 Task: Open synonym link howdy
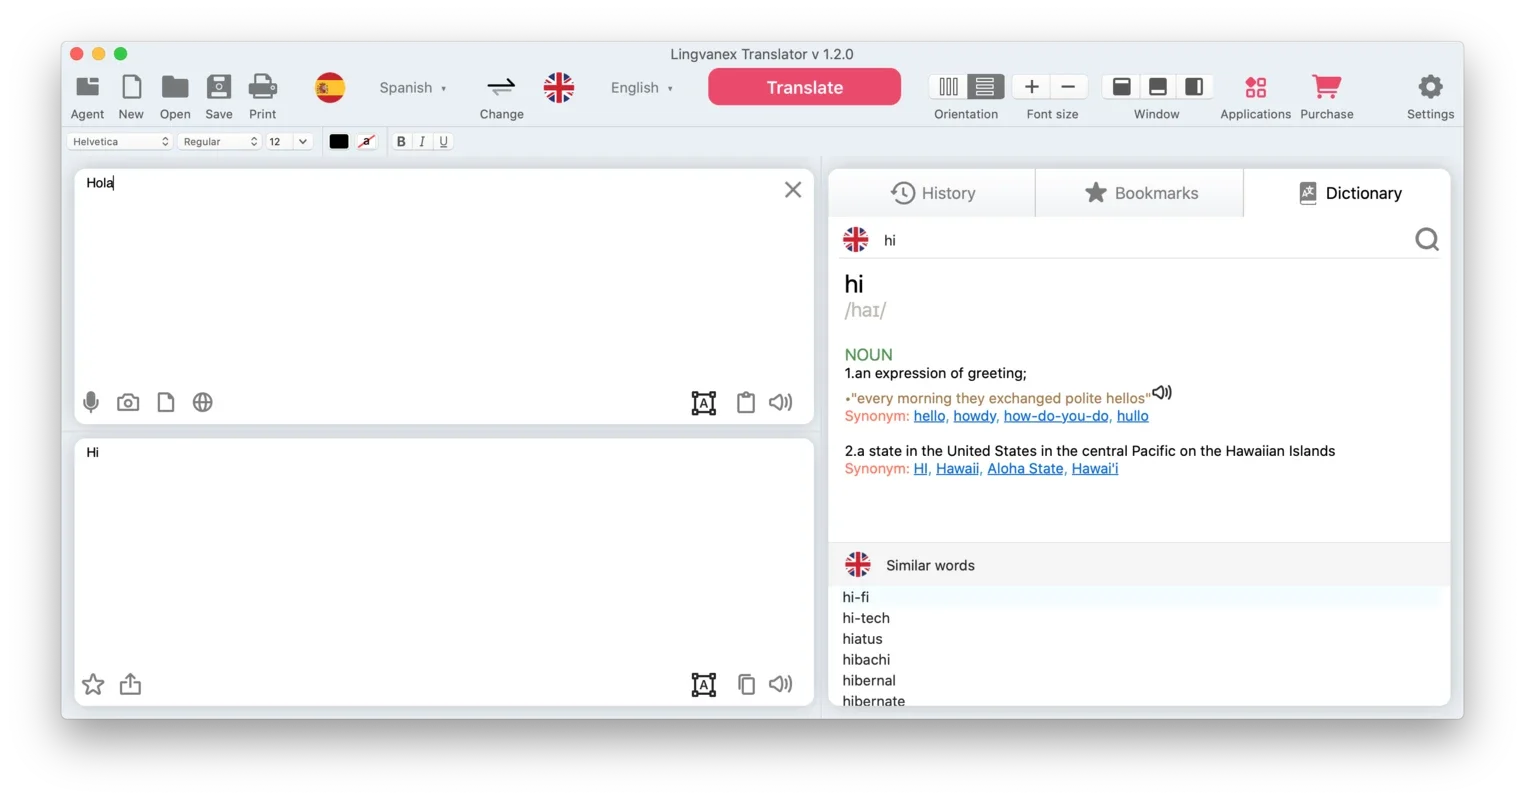coord(975,416)
